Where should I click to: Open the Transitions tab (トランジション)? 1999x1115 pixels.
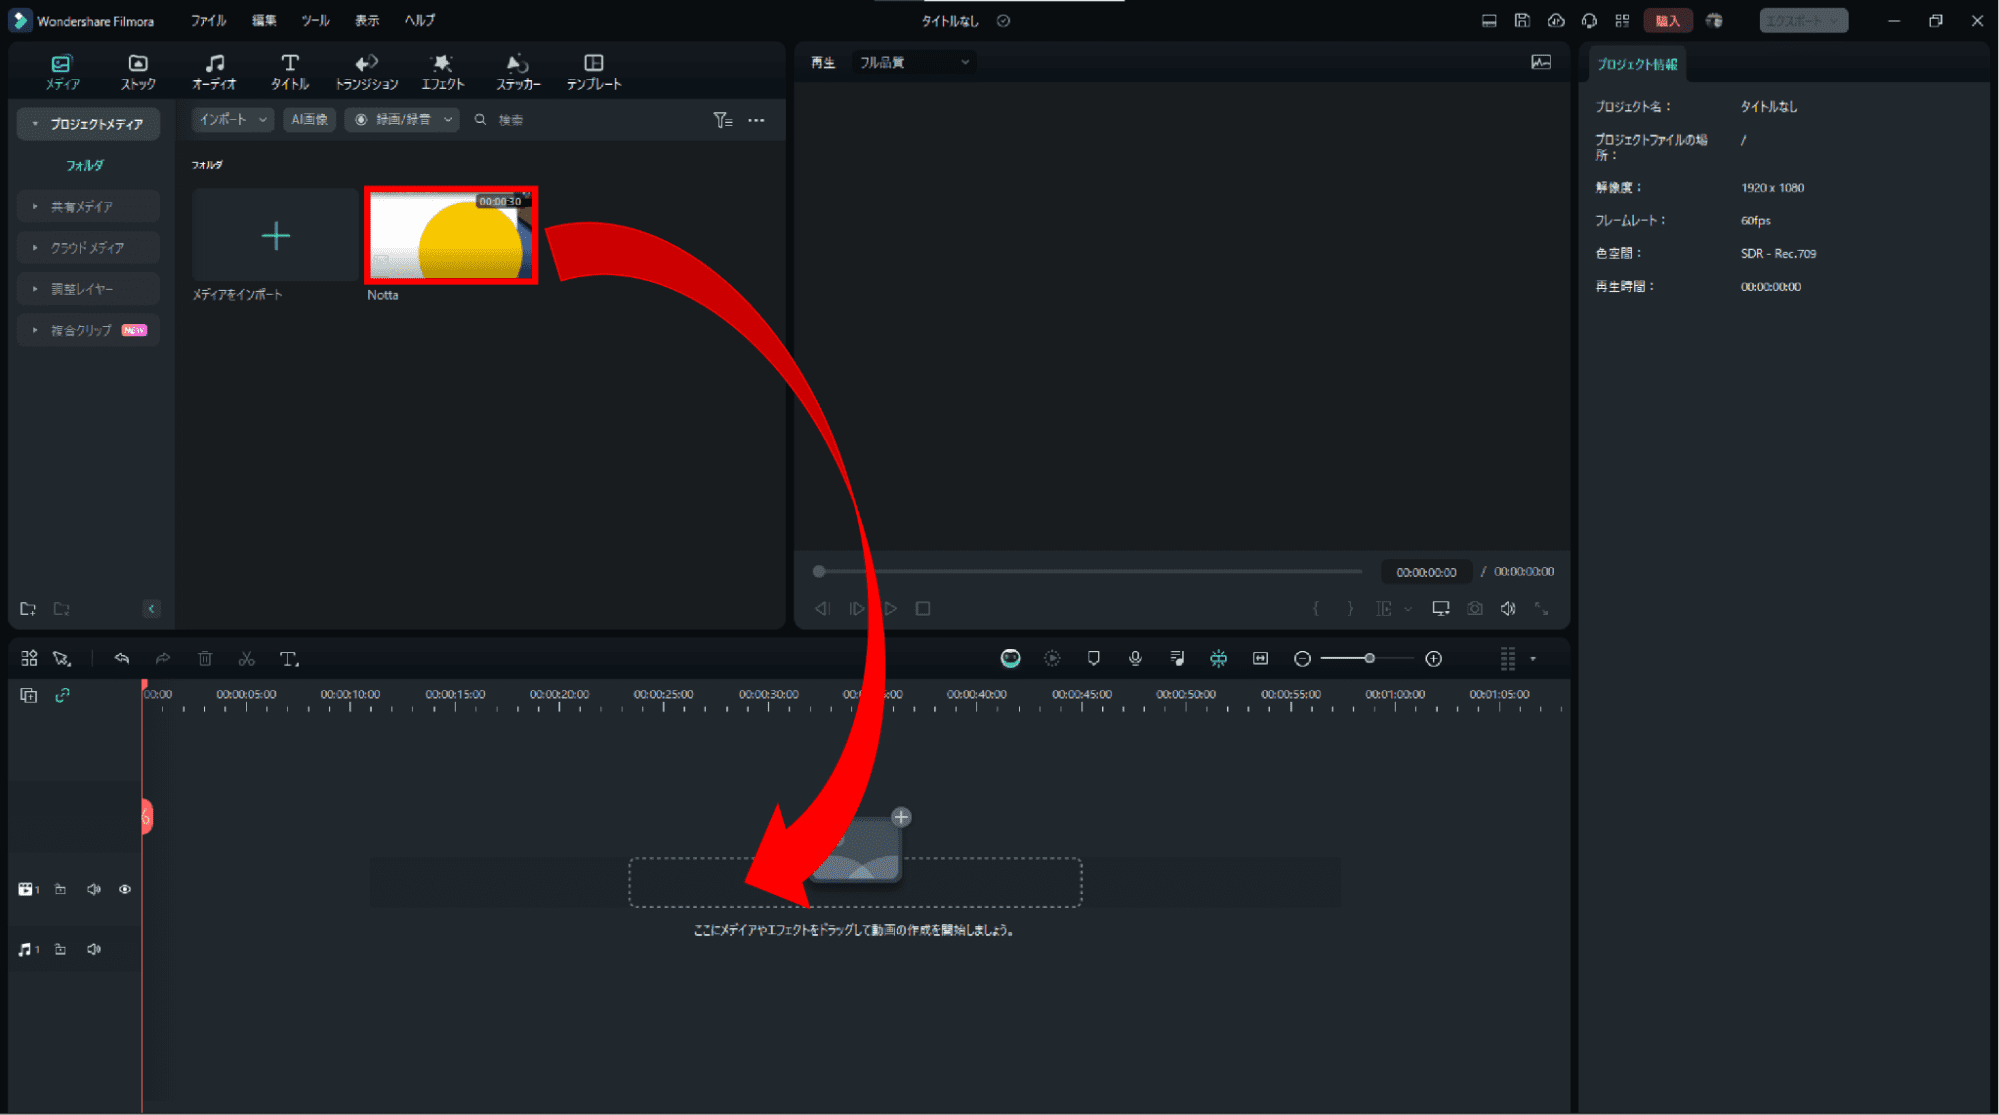click(366, 72)
